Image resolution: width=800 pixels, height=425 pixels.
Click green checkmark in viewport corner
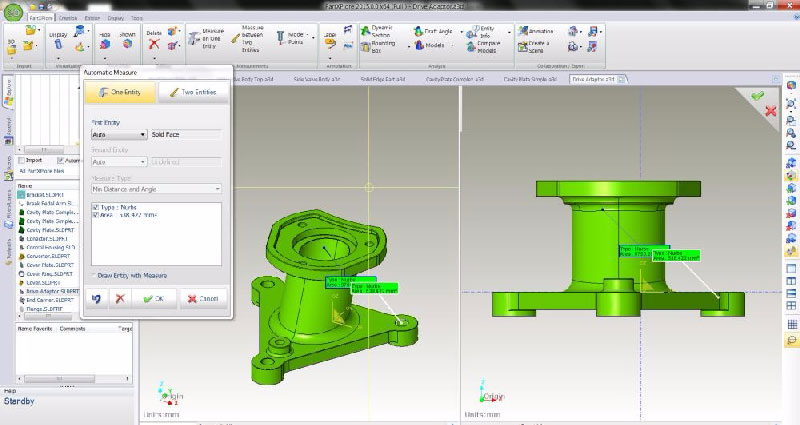757,96
